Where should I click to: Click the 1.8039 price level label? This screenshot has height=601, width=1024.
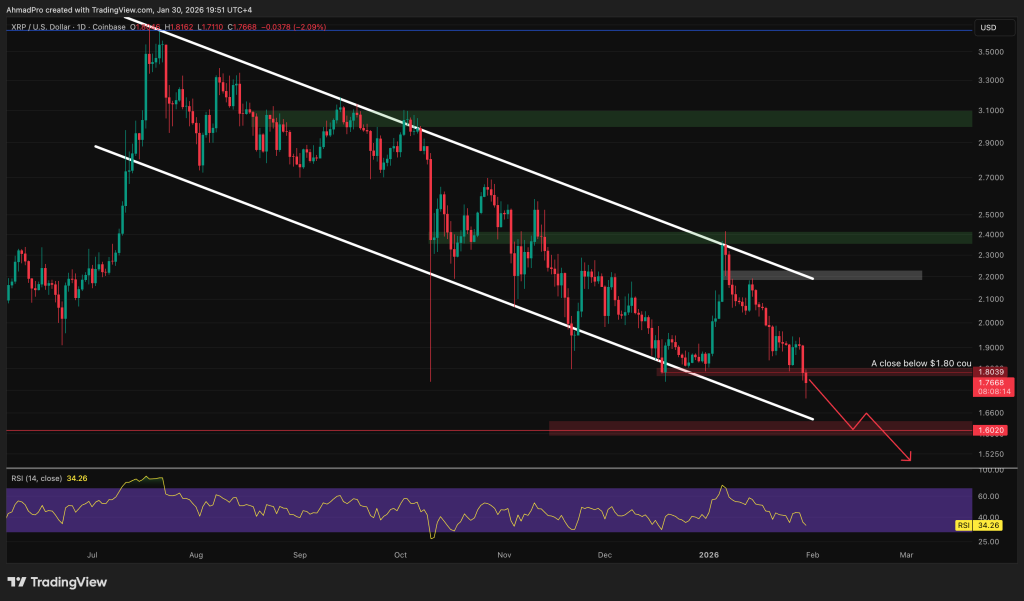point(990,372)
